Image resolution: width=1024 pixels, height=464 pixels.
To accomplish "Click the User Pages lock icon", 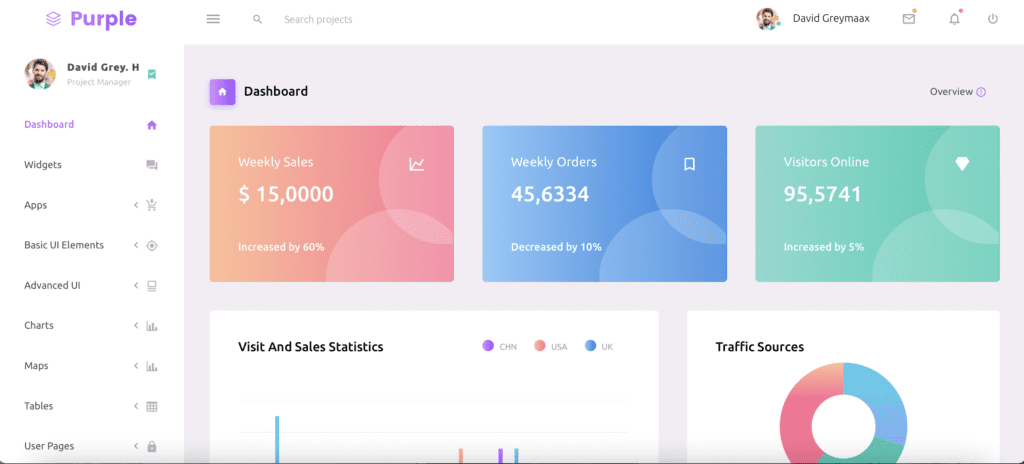I will pos(152,446).
